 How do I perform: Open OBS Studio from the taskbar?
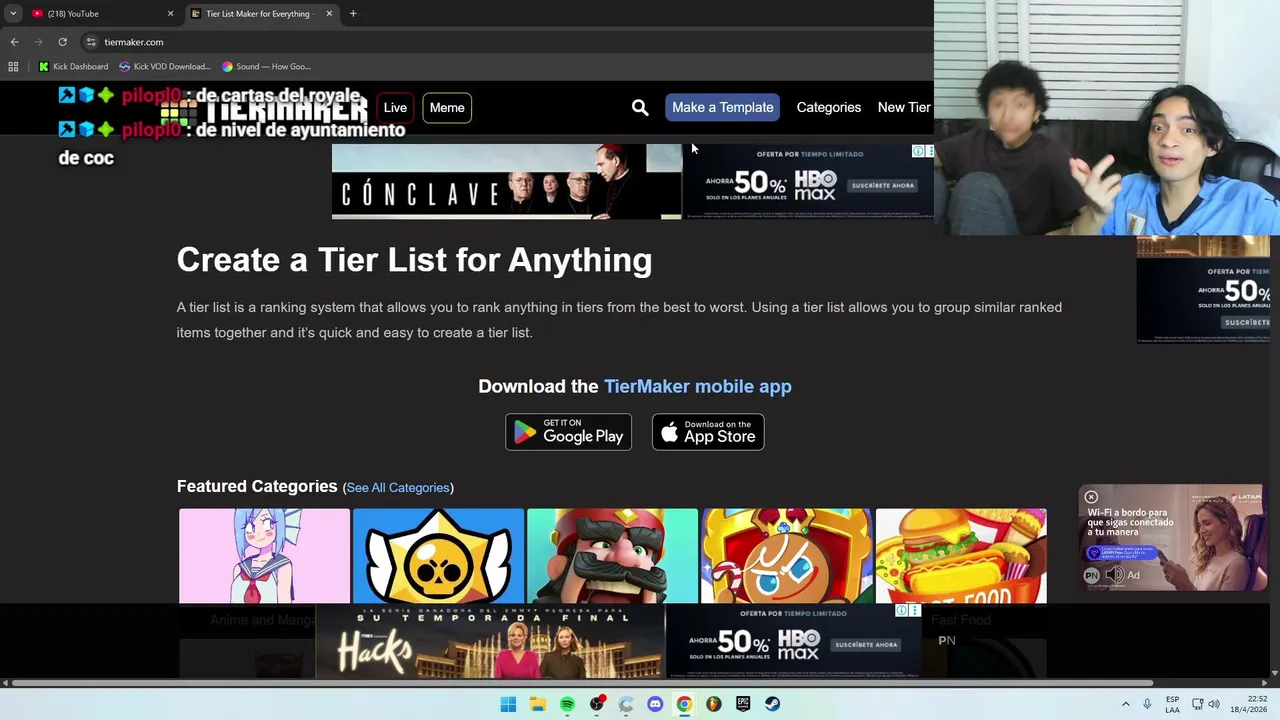point(597,704)
